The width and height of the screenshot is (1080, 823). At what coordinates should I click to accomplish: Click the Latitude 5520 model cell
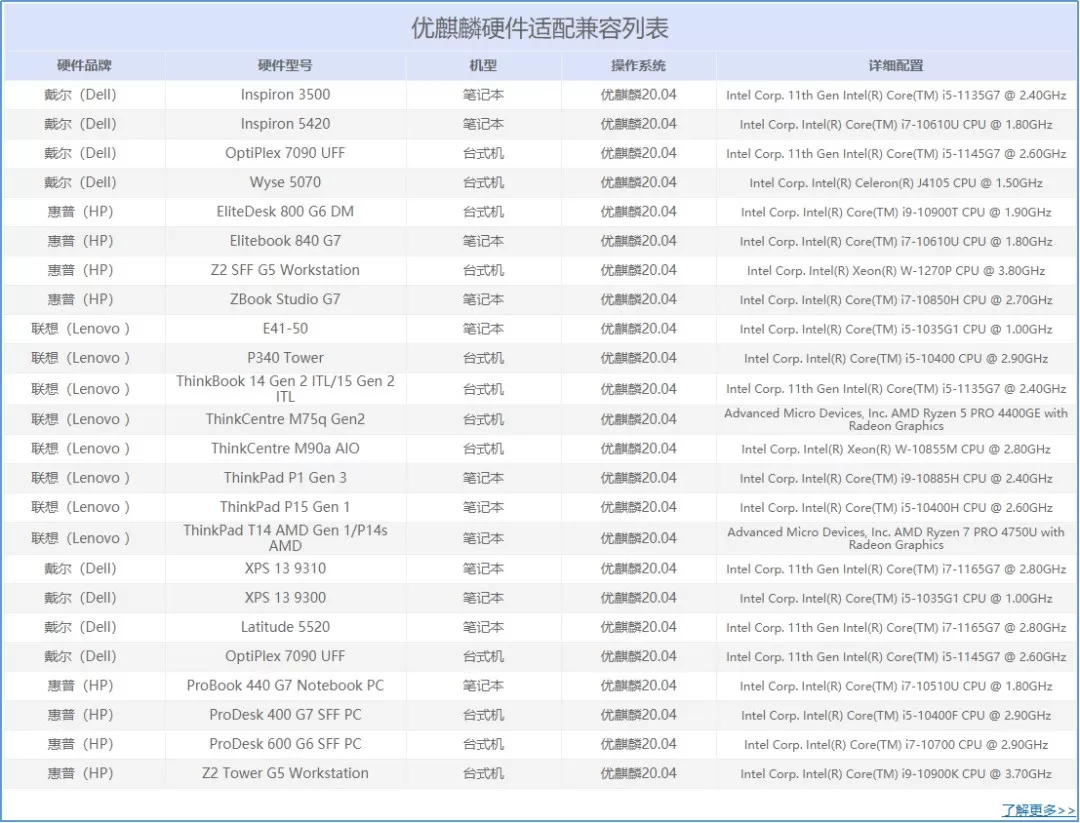(x=285, y=627)
